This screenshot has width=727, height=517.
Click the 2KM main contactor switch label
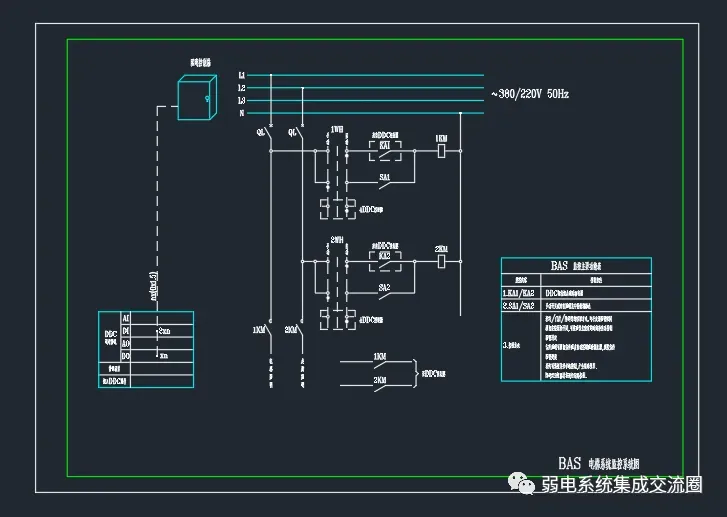pos(291,330)
